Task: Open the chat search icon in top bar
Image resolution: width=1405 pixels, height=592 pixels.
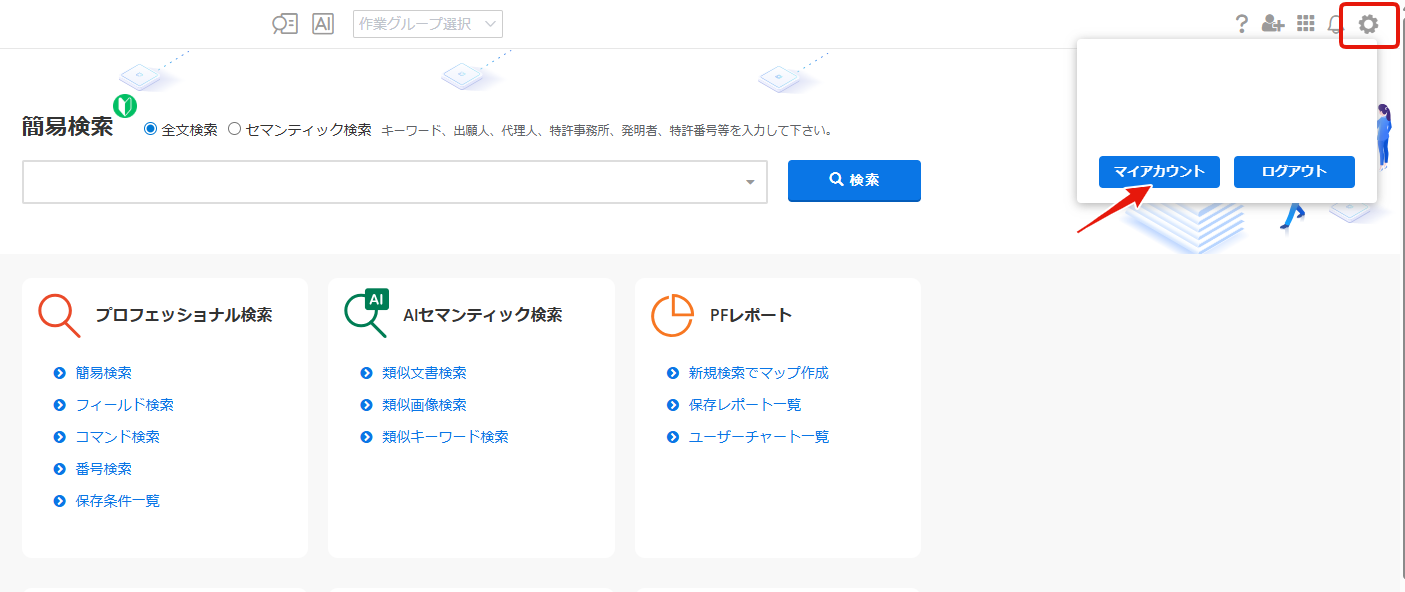Action: coord(285,24)
